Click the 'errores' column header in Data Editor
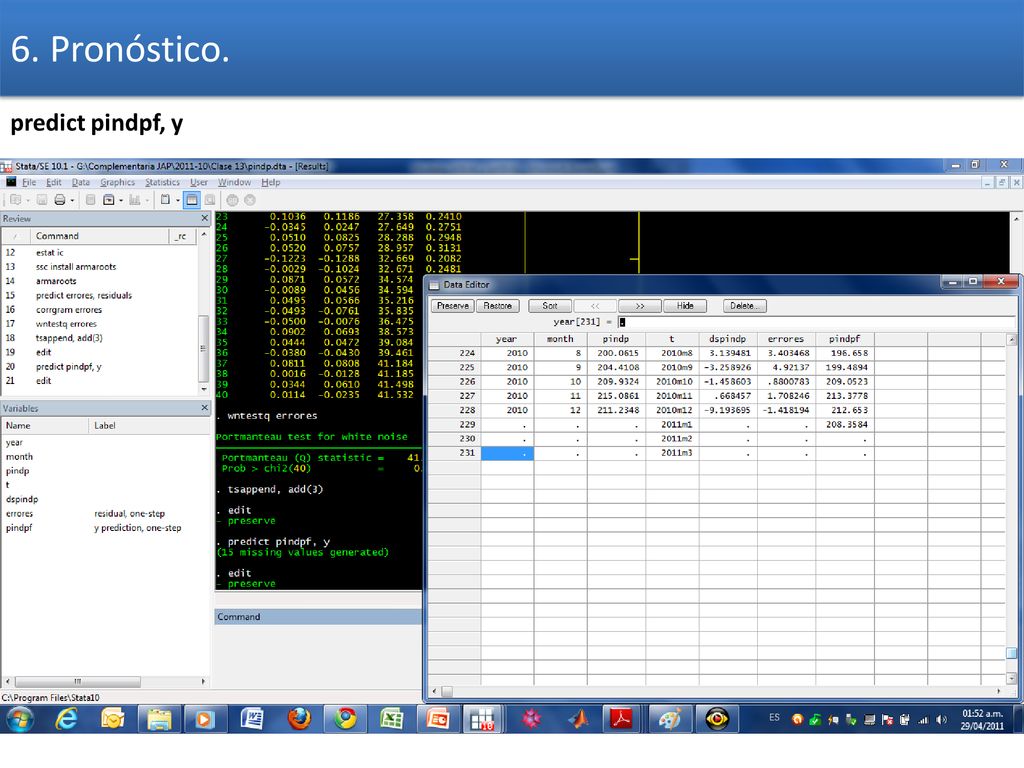The width and height of the screenshot is (1024, 768). 786,339
